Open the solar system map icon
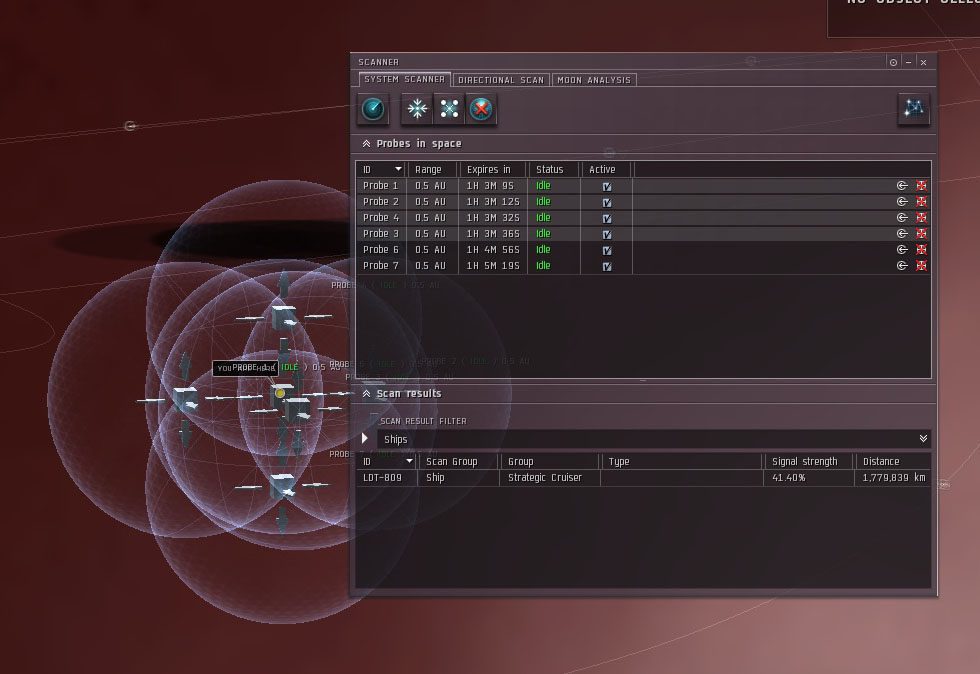Viewport: 980px width, 674px height. pyautogui.click(x=914, y=109)
